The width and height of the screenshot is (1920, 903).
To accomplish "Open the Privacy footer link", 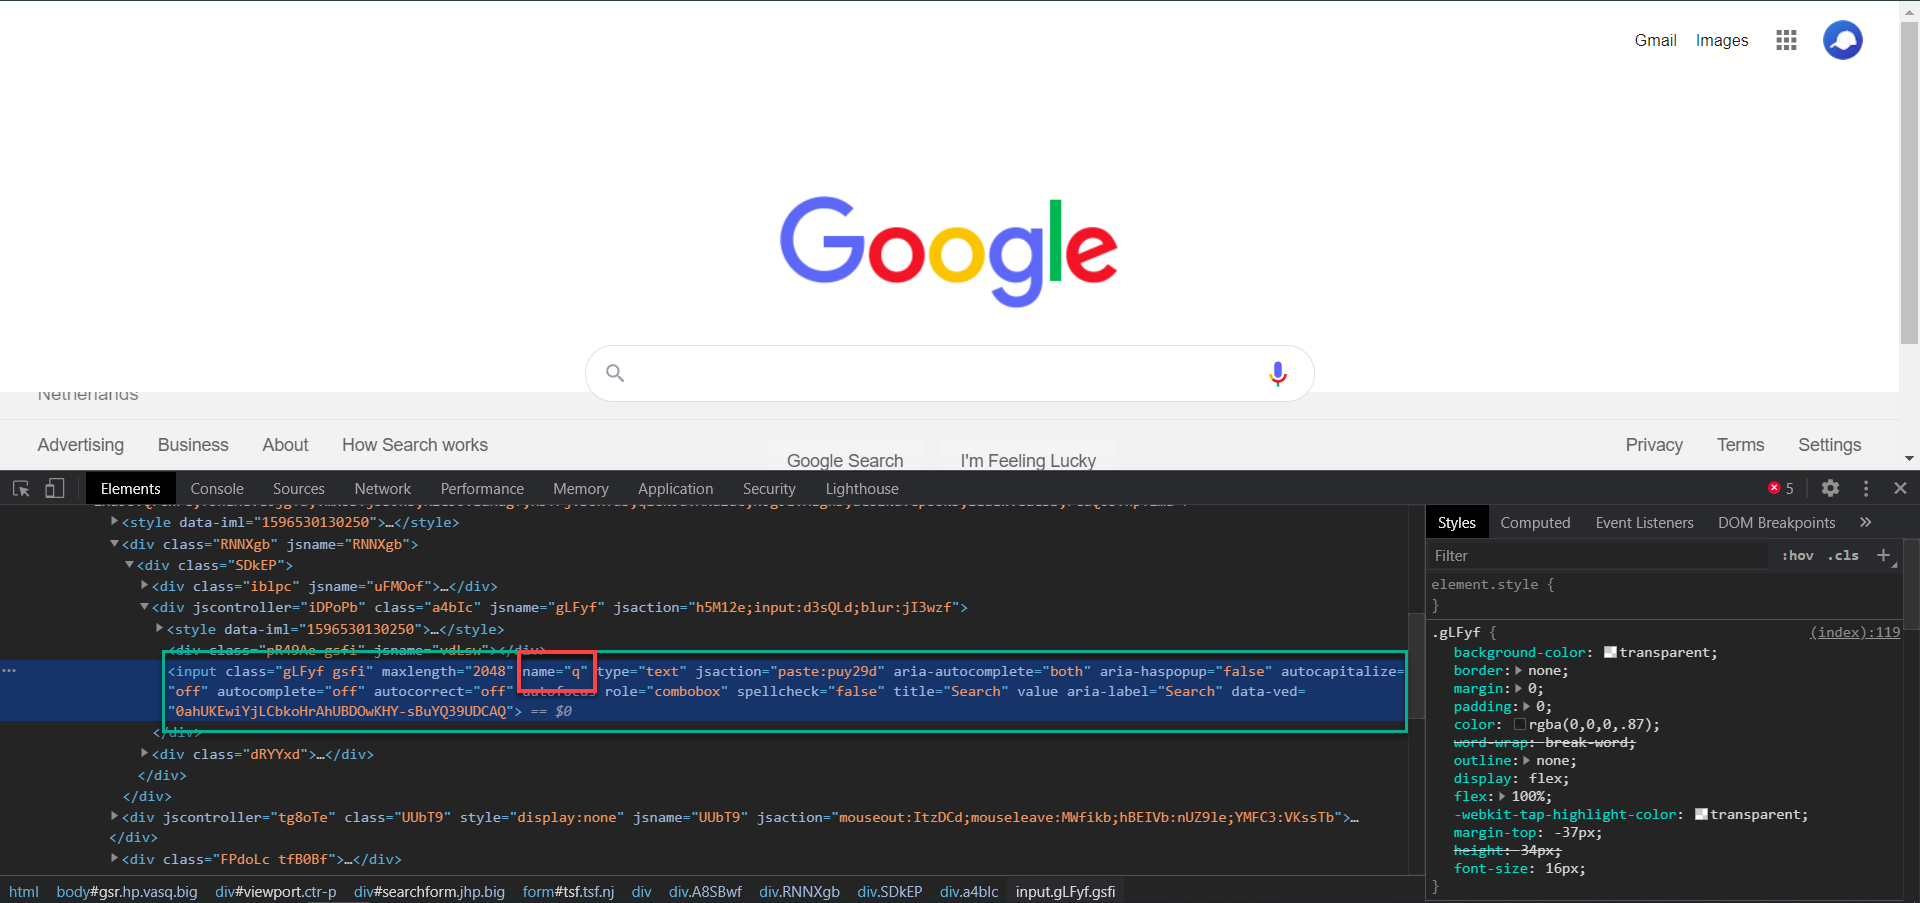I will click(x=1654, y=445).
